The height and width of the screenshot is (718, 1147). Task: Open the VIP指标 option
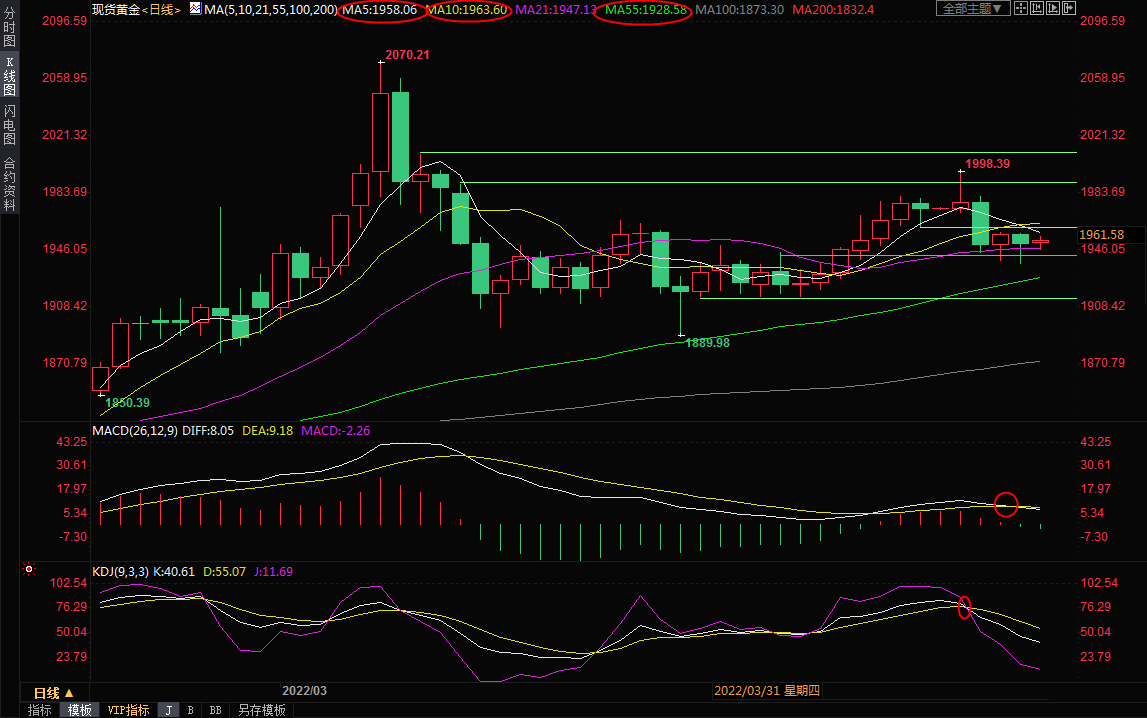(x=128, y=710)
